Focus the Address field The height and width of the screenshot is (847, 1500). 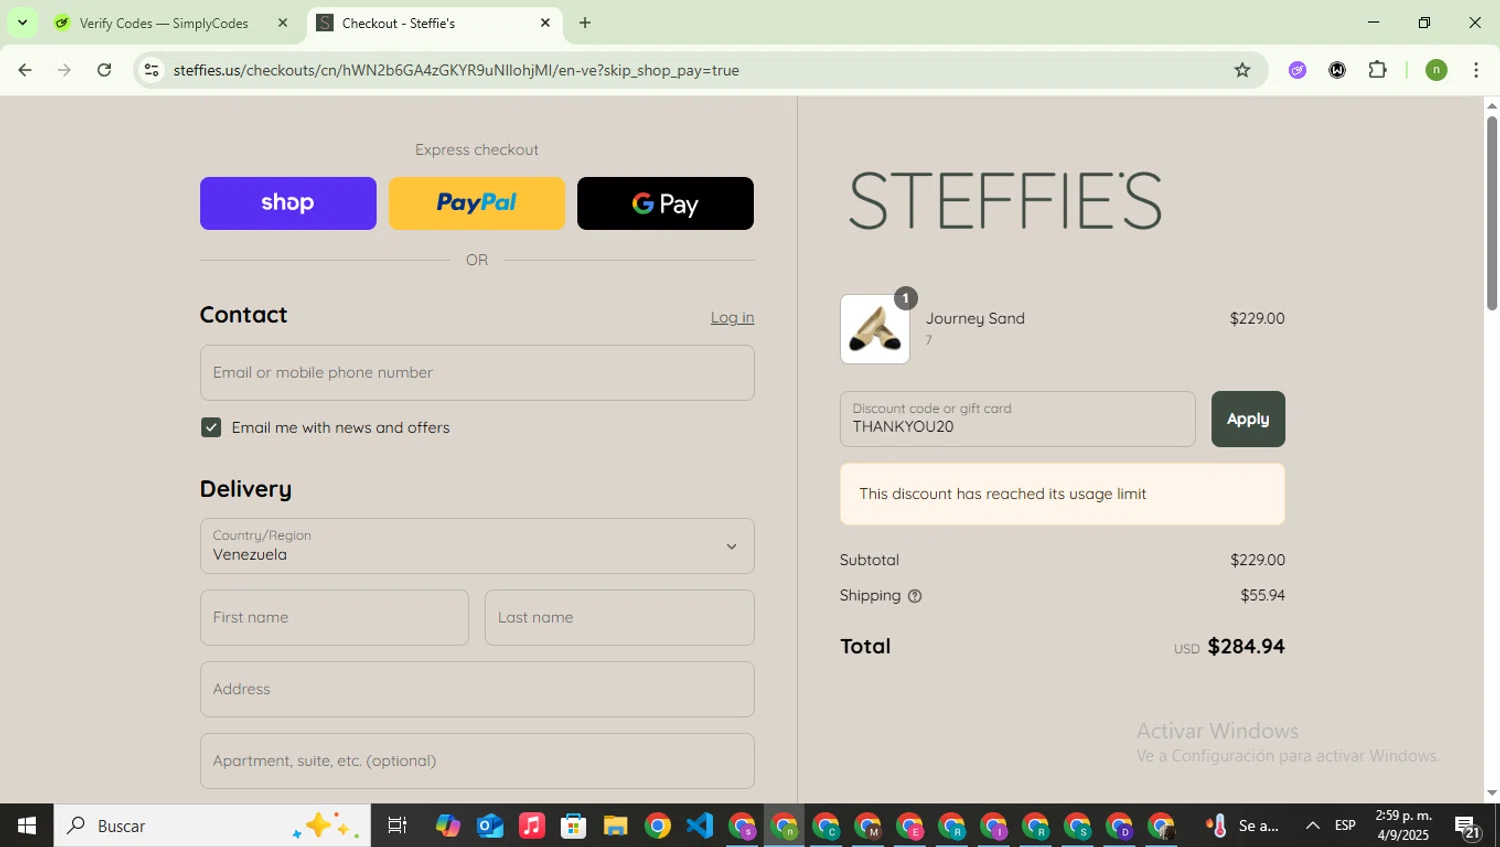point(477,689)
